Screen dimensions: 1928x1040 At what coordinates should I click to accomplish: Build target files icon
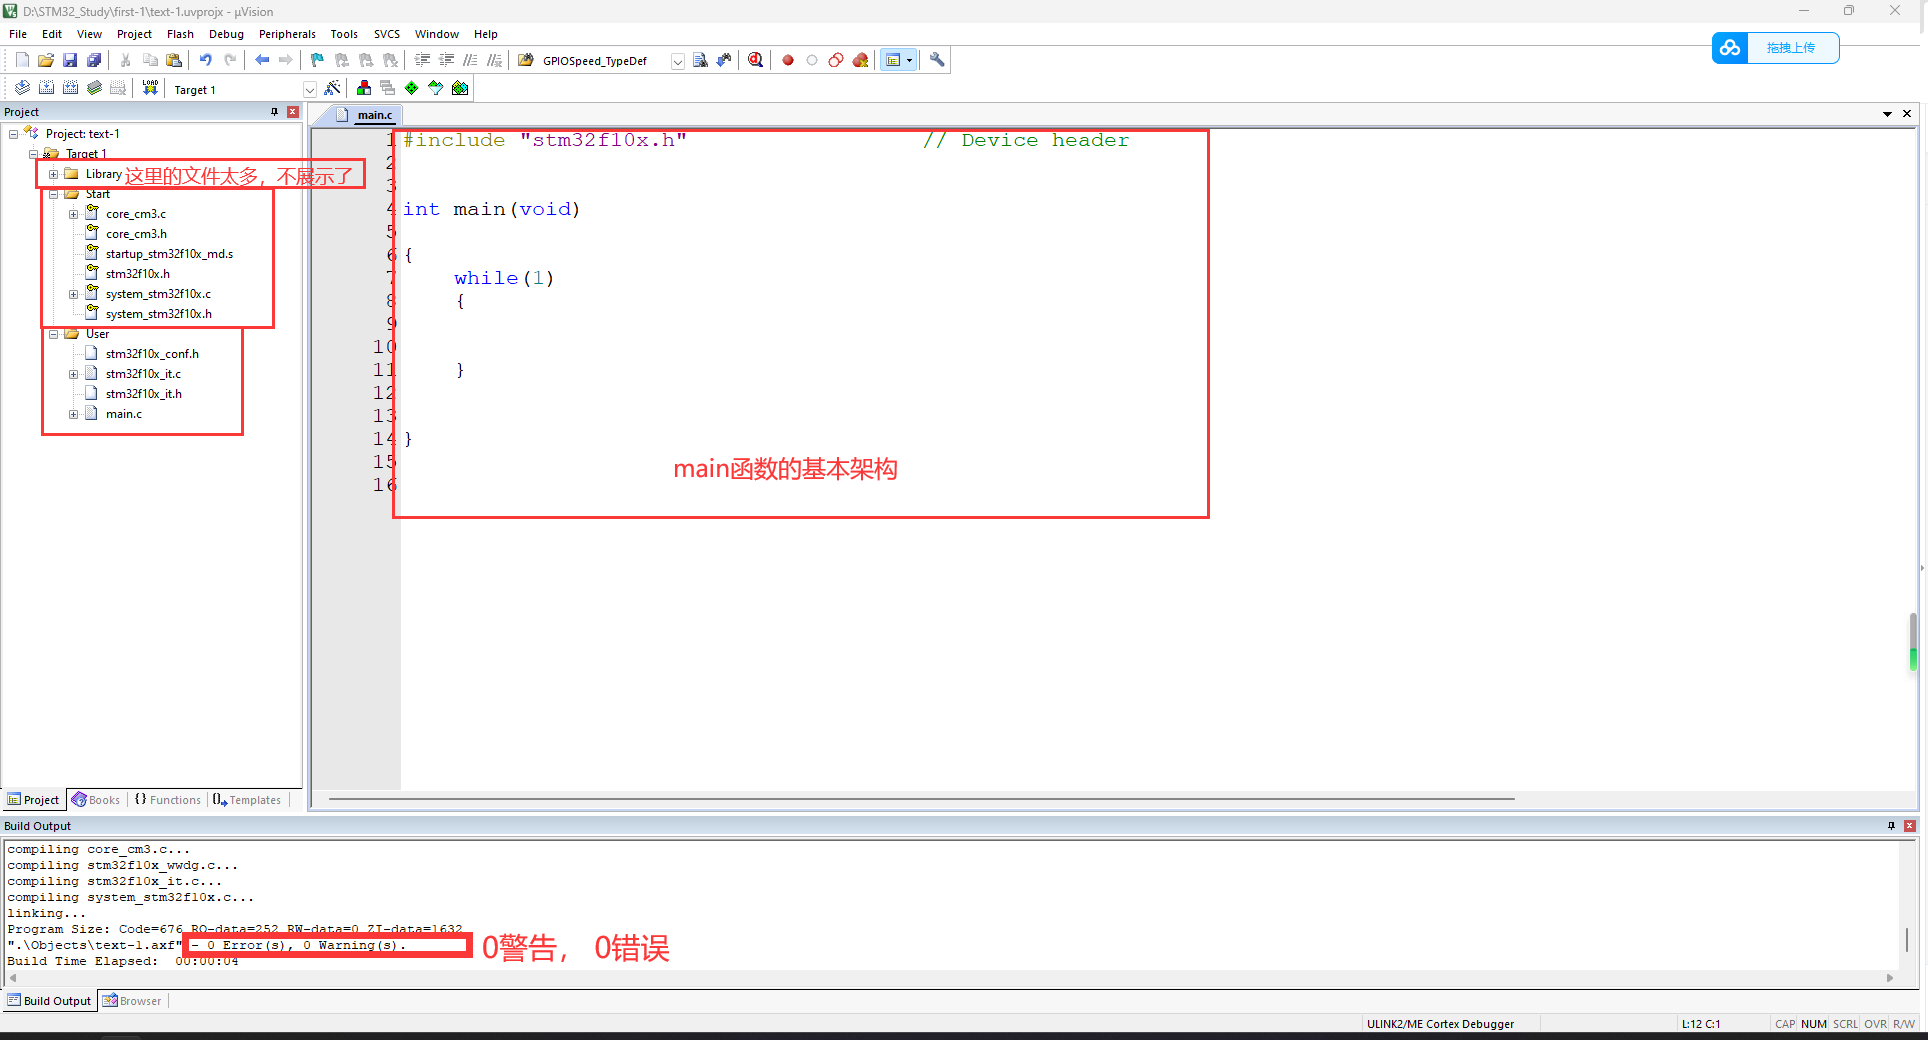pos(46,88)
